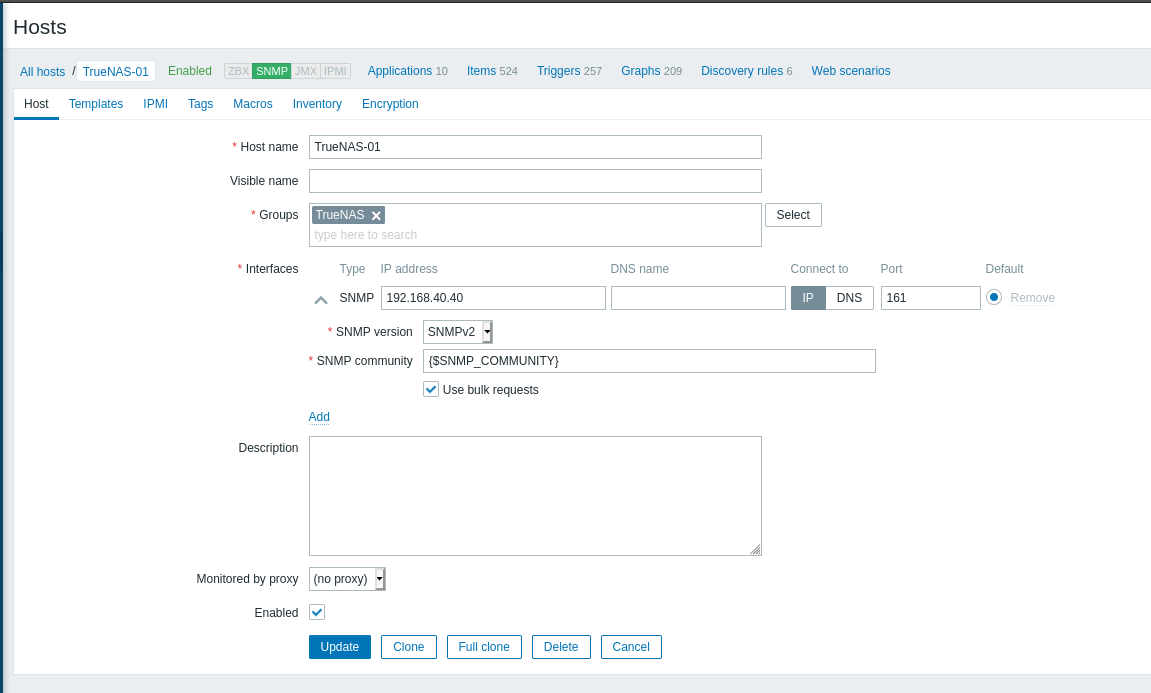Focus the IP address field
1151x693 pixels.
pos(493,297)
